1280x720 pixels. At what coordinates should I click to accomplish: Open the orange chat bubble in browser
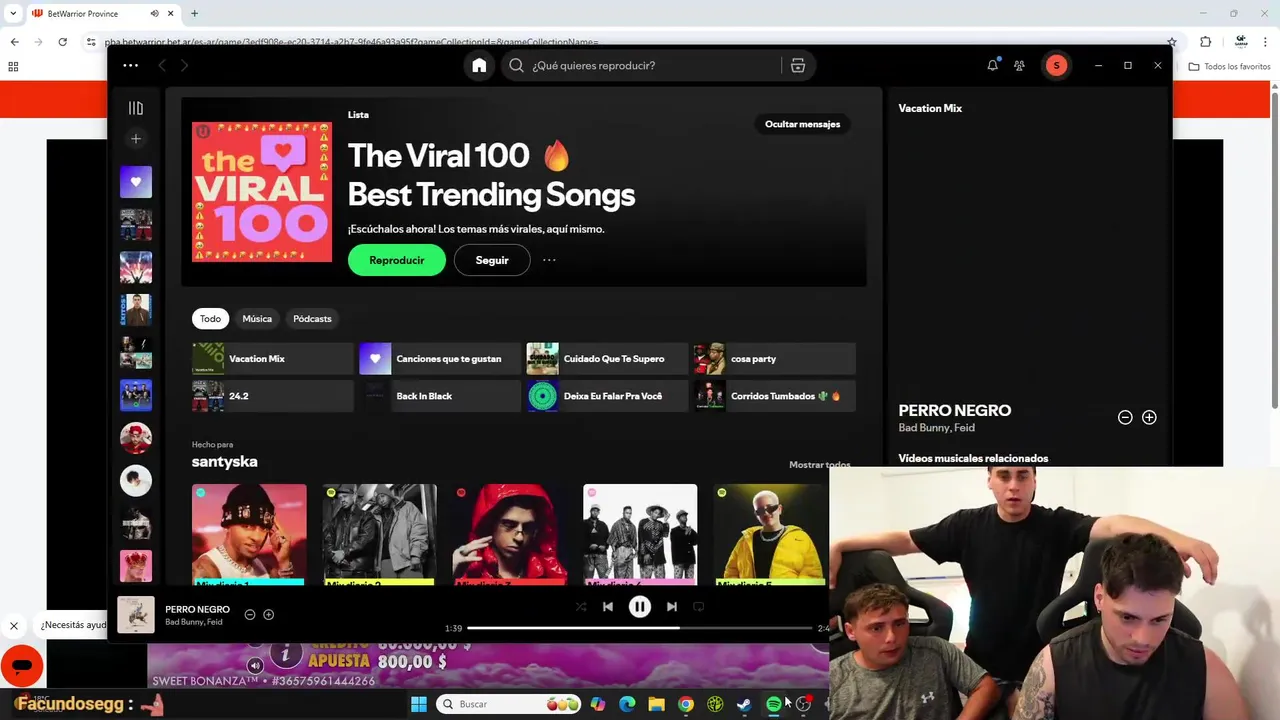(22, 666)
